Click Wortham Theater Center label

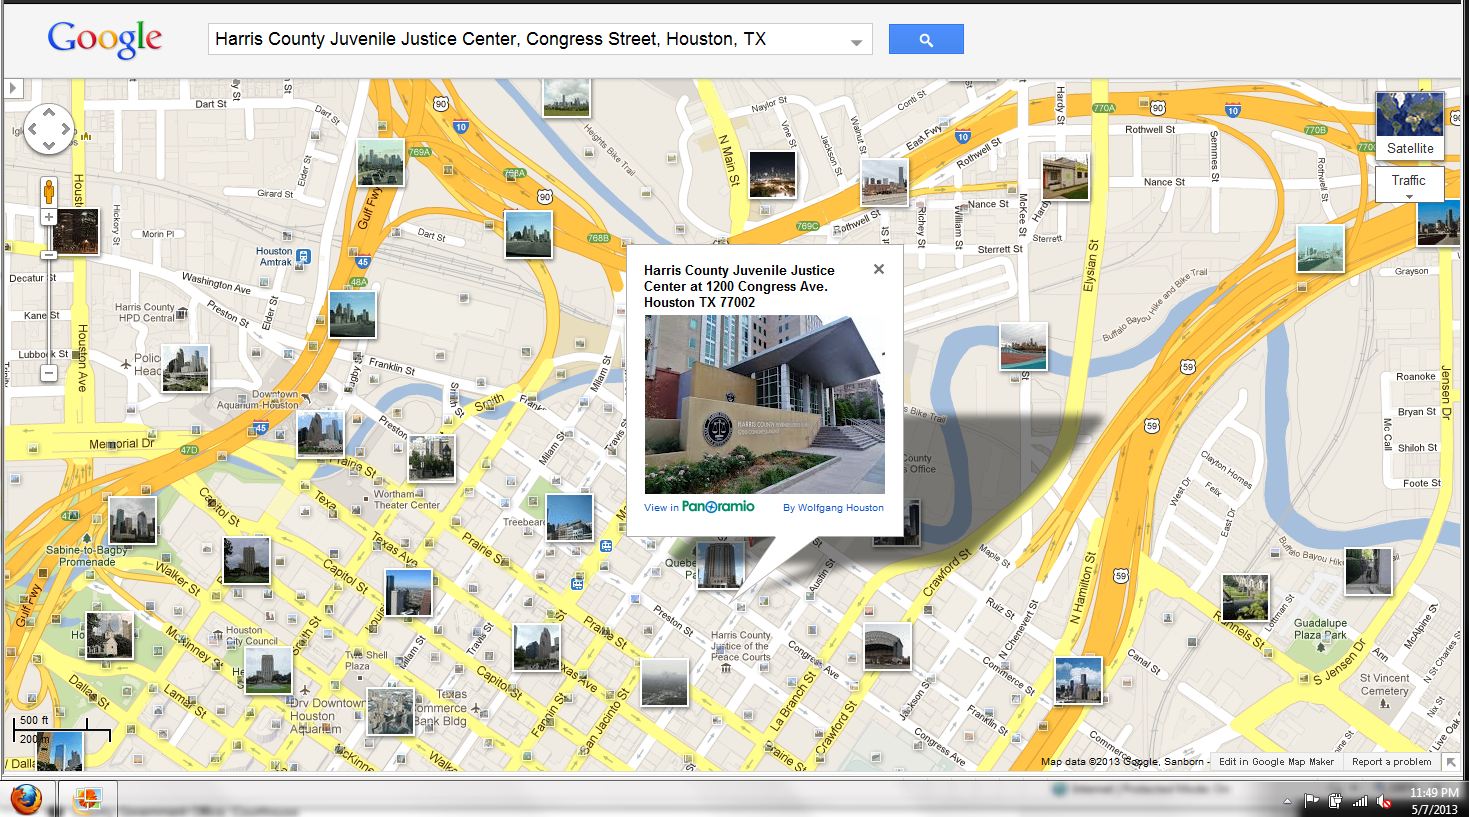[x=407, y=499]
